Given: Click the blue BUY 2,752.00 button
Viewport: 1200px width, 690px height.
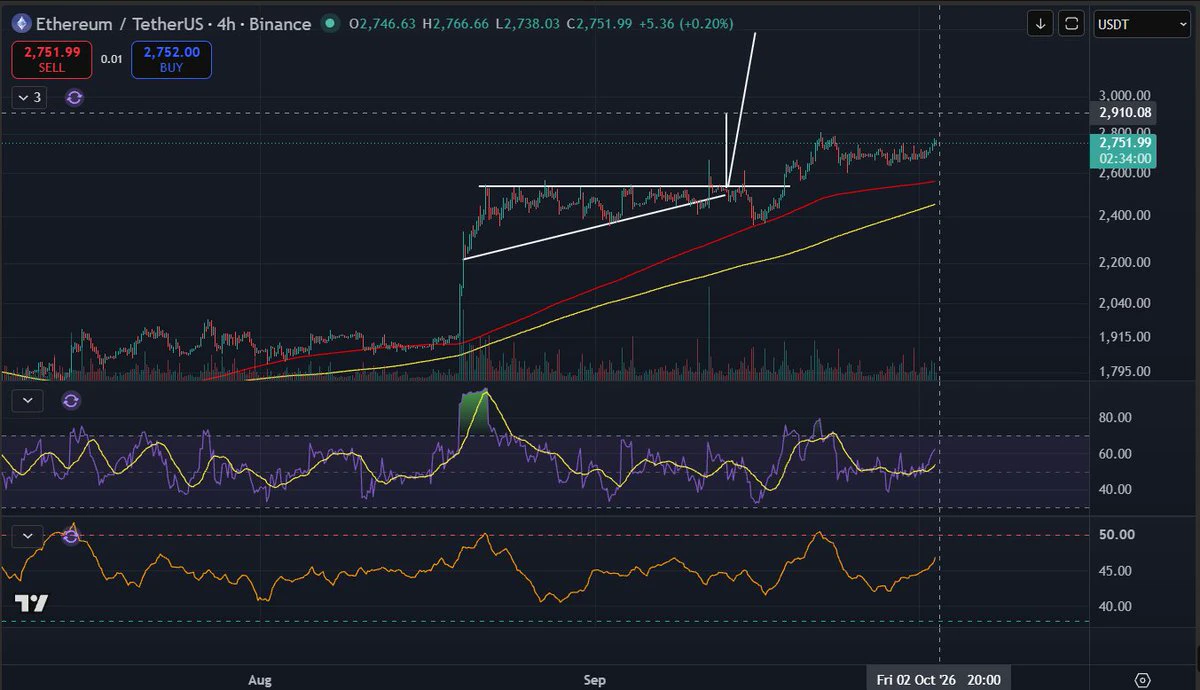Looking at the screenshot, I should (171, 60).
